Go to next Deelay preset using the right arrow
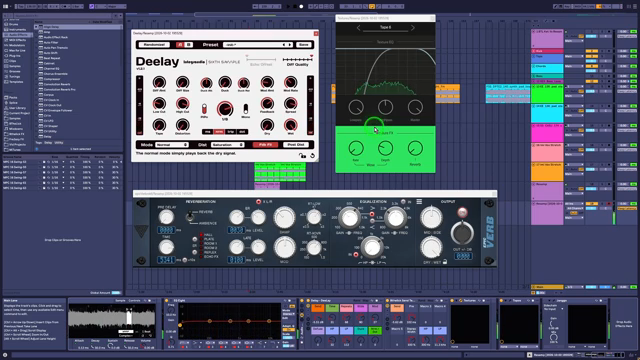 point(290,44)
